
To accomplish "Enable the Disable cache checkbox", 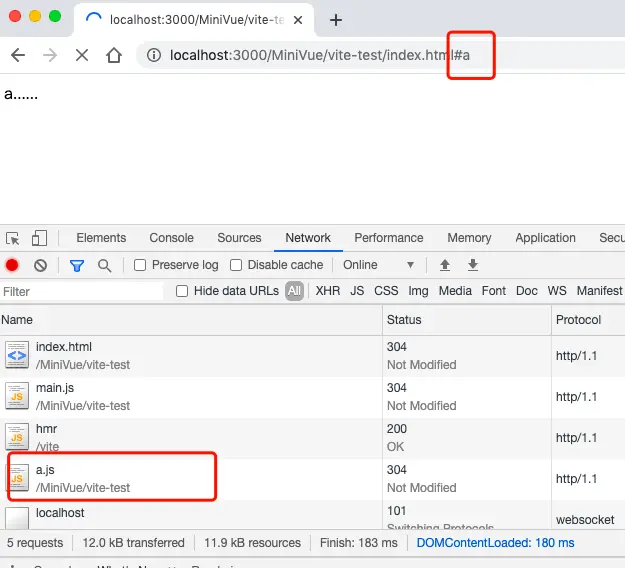I will coord(236,265).
